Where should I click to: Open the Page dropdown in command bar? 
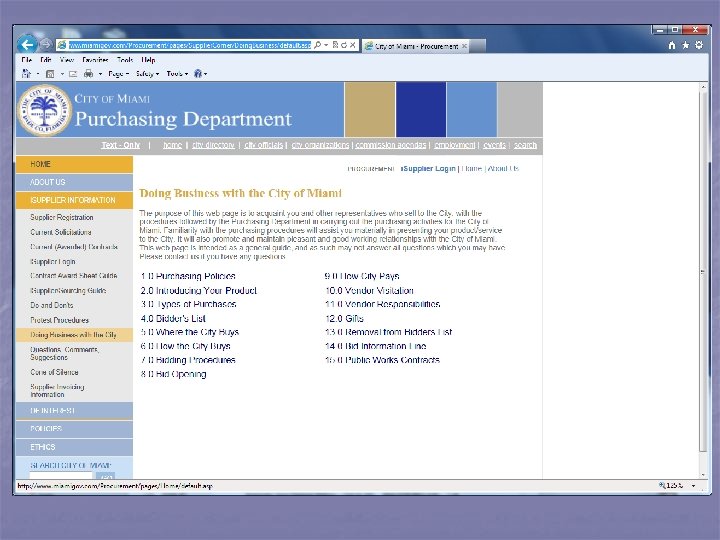click(x=118, y=74)
